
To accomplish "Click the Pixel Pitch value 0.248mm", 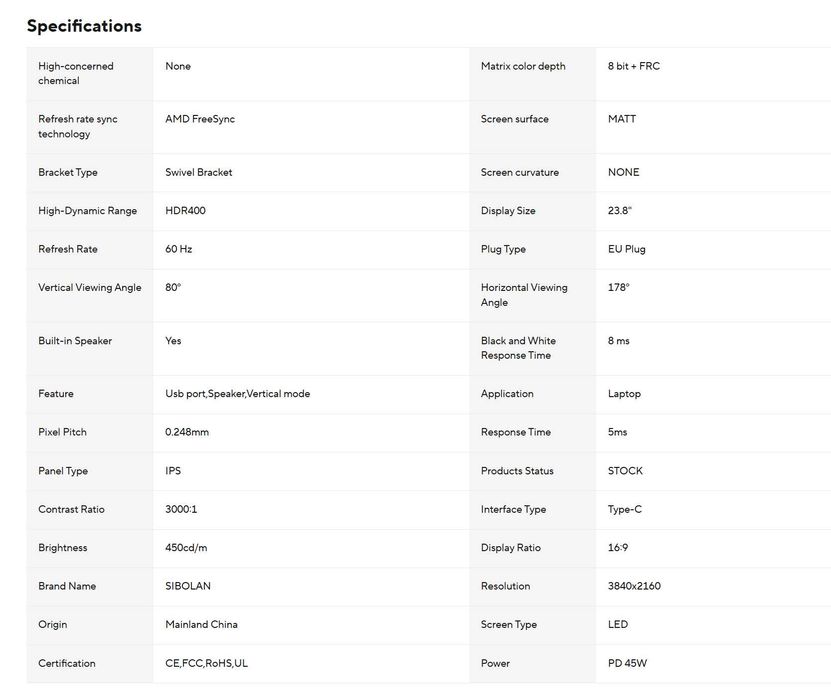I will coord(187,432).
